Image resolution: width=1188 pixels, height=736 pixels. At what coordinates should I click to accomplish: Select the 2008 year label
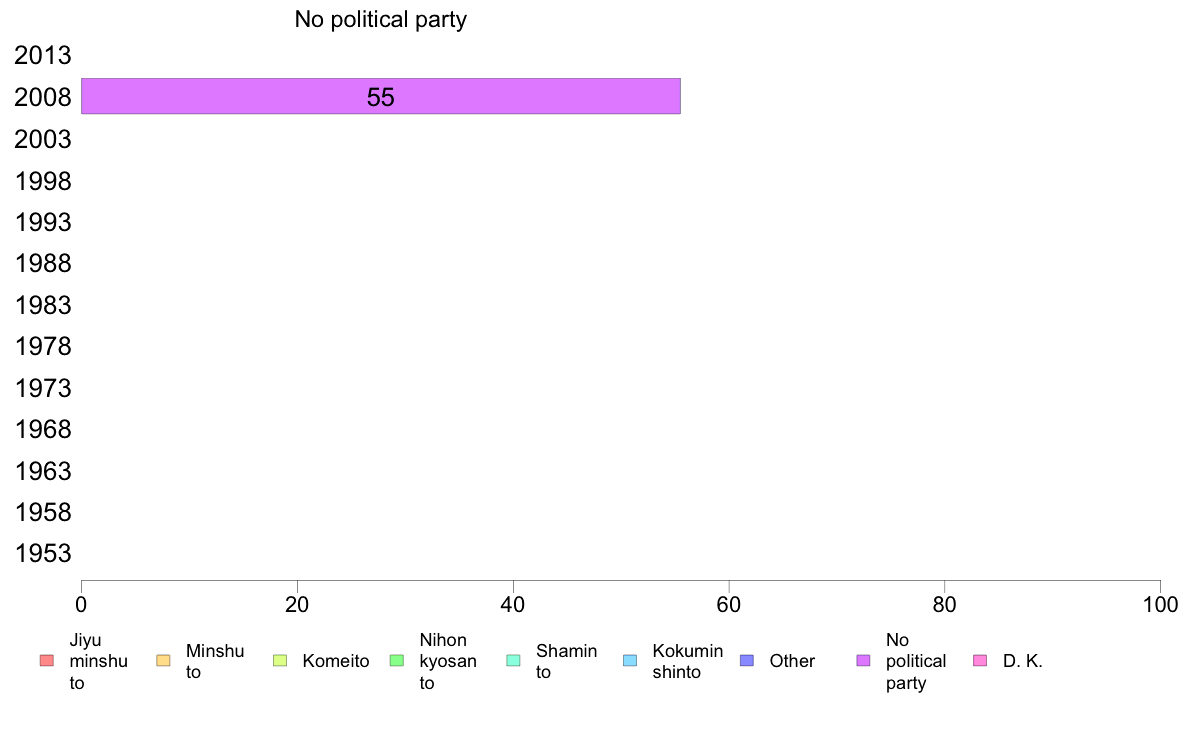coord(43,97)
